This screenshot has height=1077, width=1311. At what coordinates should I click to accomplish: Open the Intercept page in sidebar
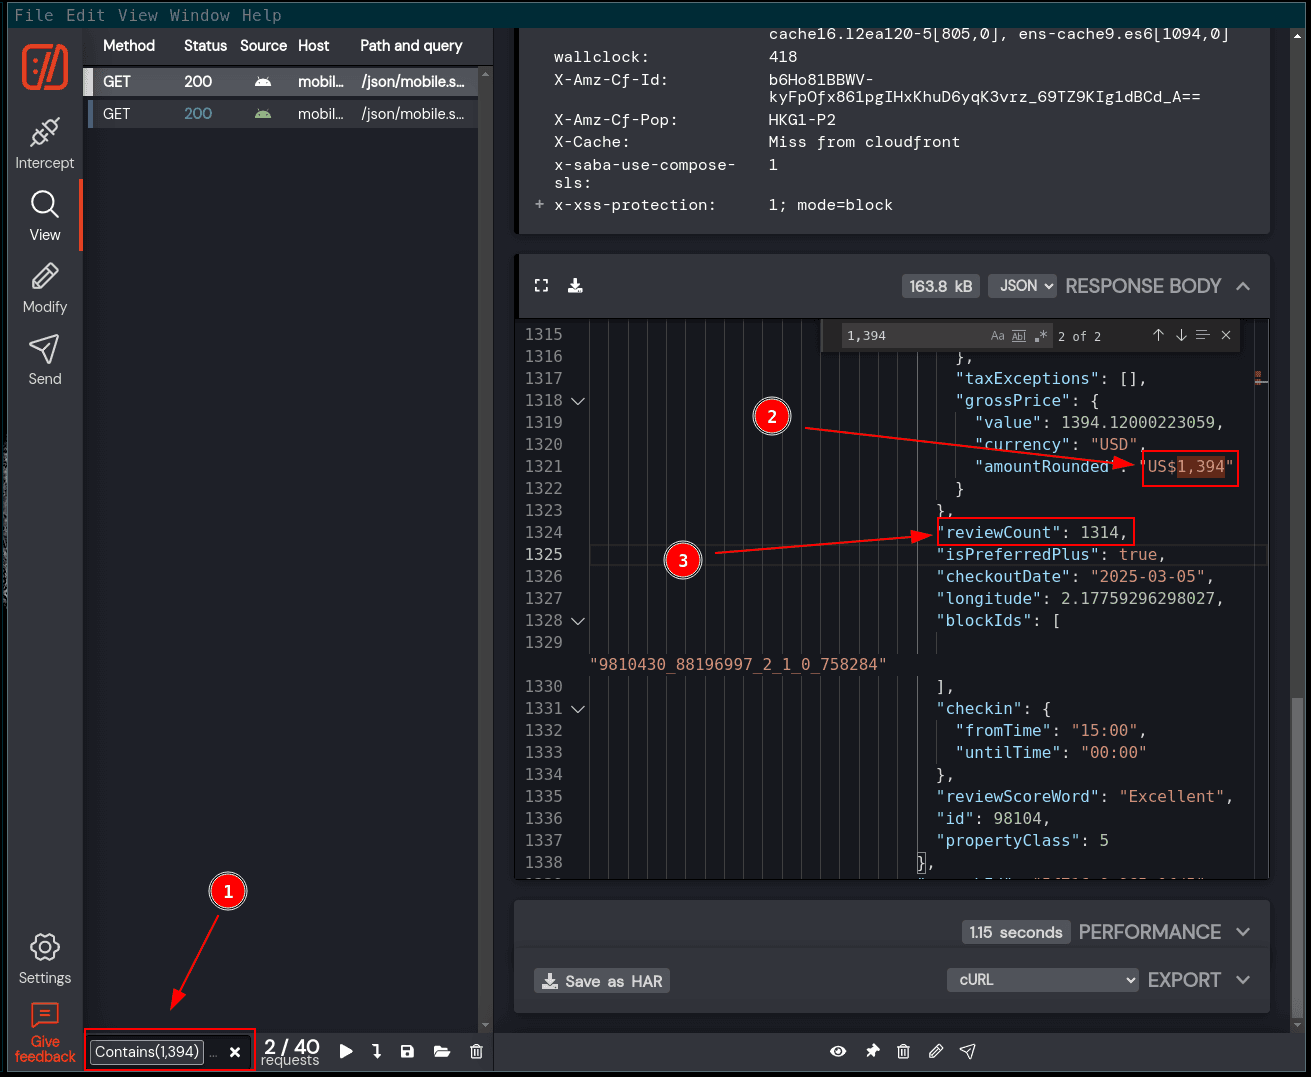[x=44, y=144]
